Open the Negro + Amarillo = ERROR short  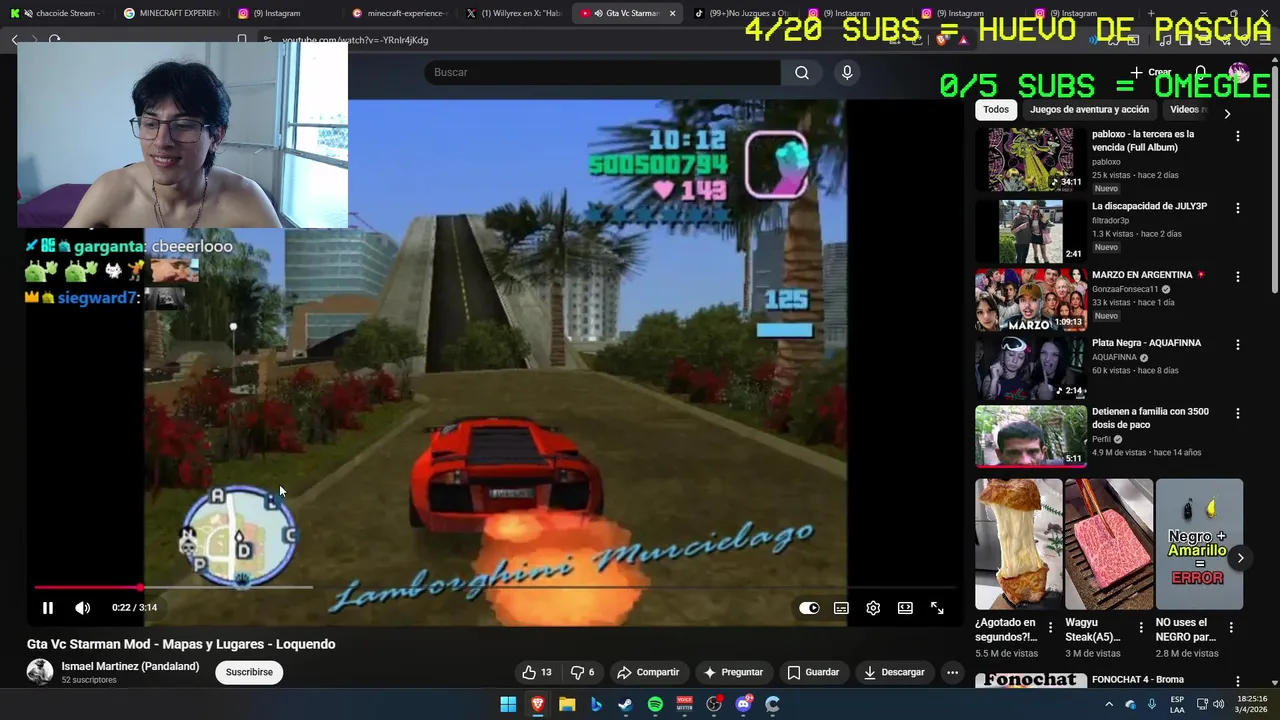[1199, 544]
